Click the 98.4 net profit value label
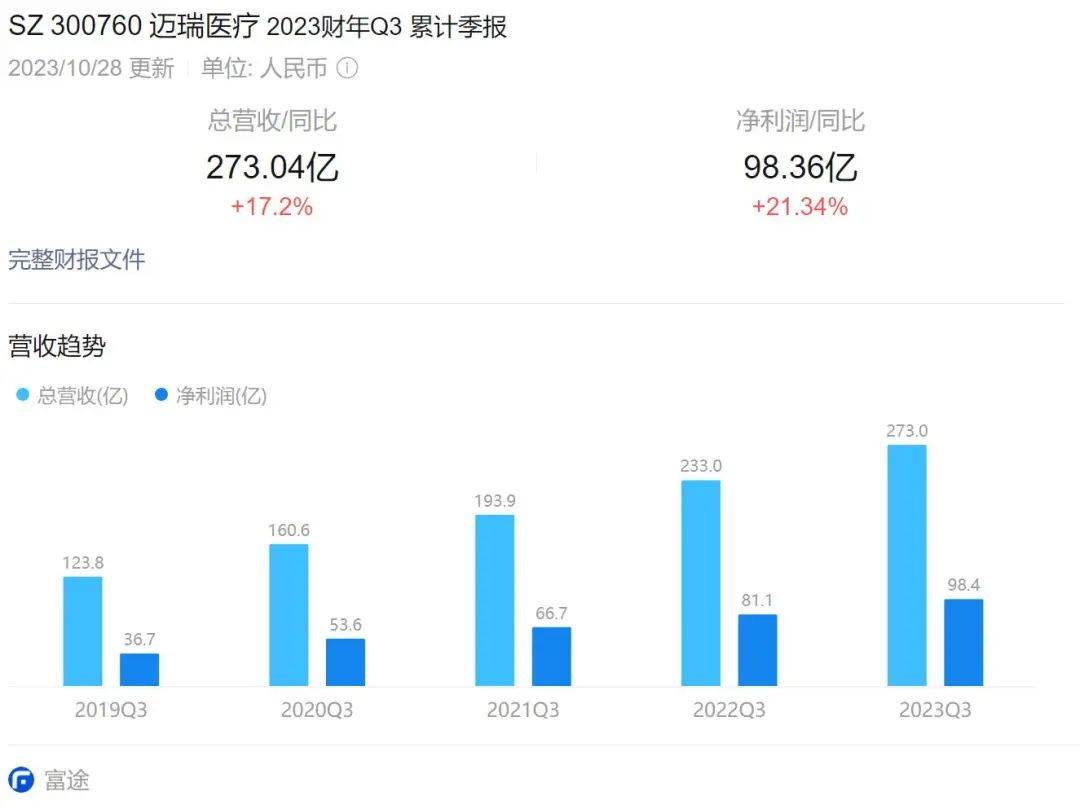Screen dimensions: 1080x809 (x=963, y=585)
